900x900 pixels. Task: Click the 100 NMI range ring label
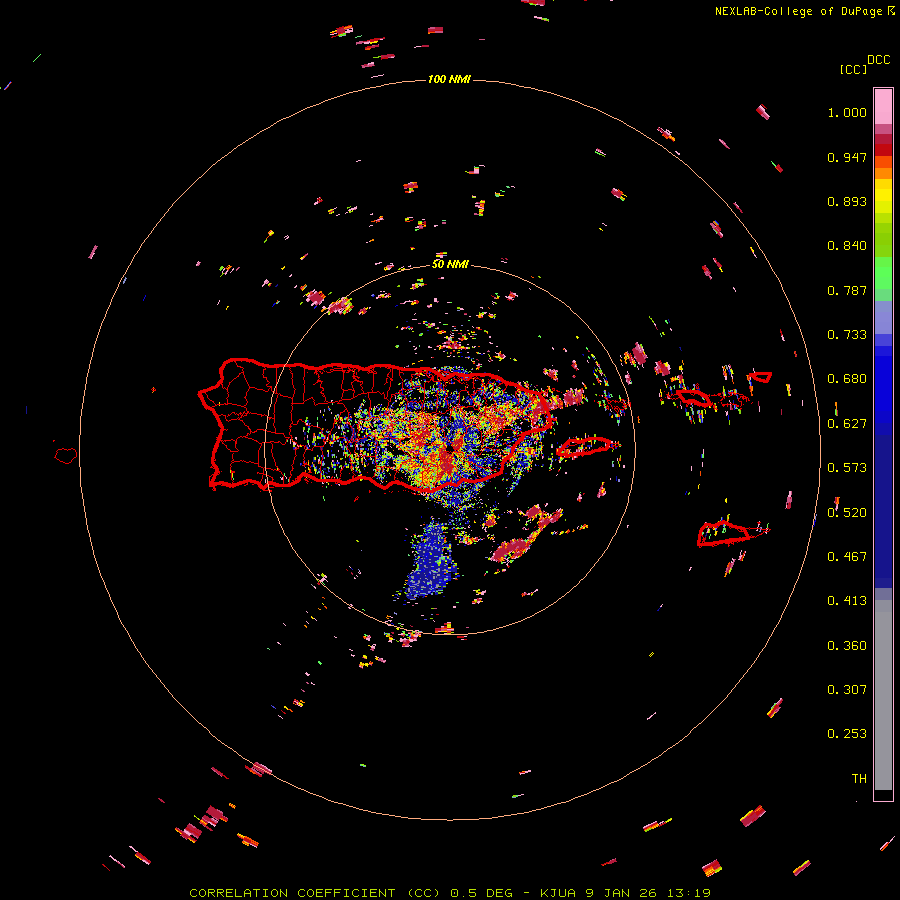(x=449, y=79)
